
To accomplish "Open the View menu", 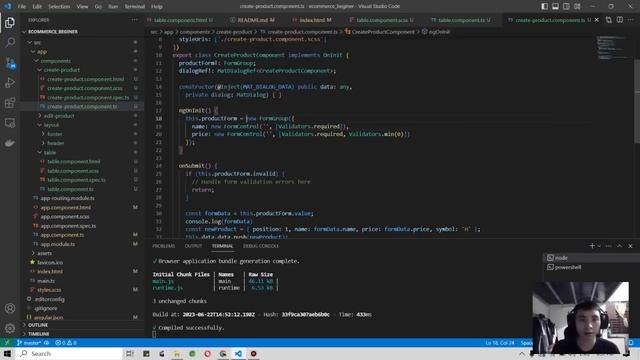I will (x=82, y=7).
